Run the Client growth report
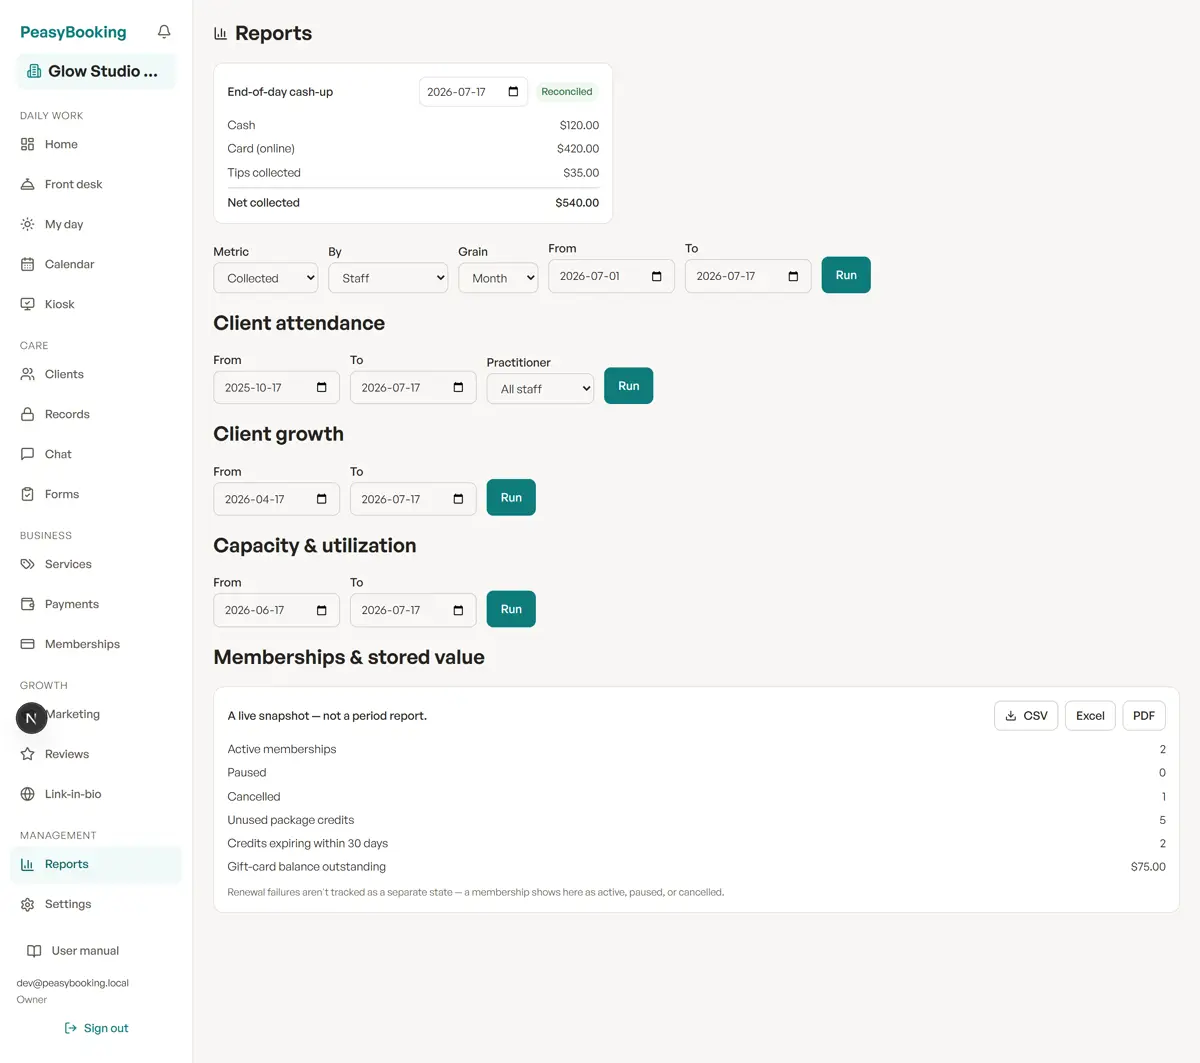The image size is (1200, 1063). (511, 498)
